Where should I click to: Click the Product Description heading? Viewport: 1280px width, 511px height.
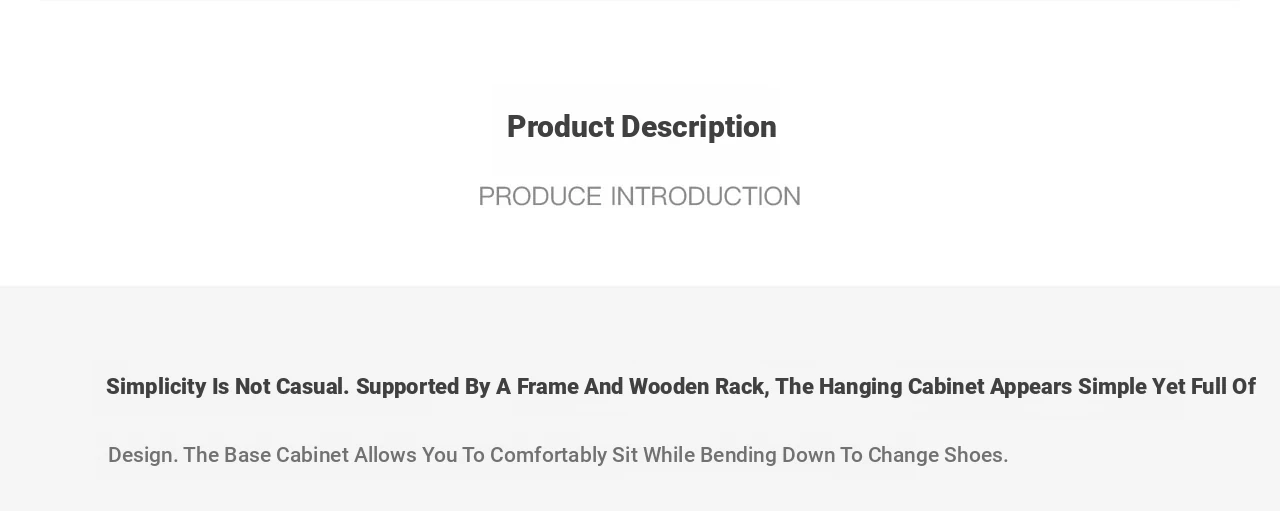click(x=641, y=127)
